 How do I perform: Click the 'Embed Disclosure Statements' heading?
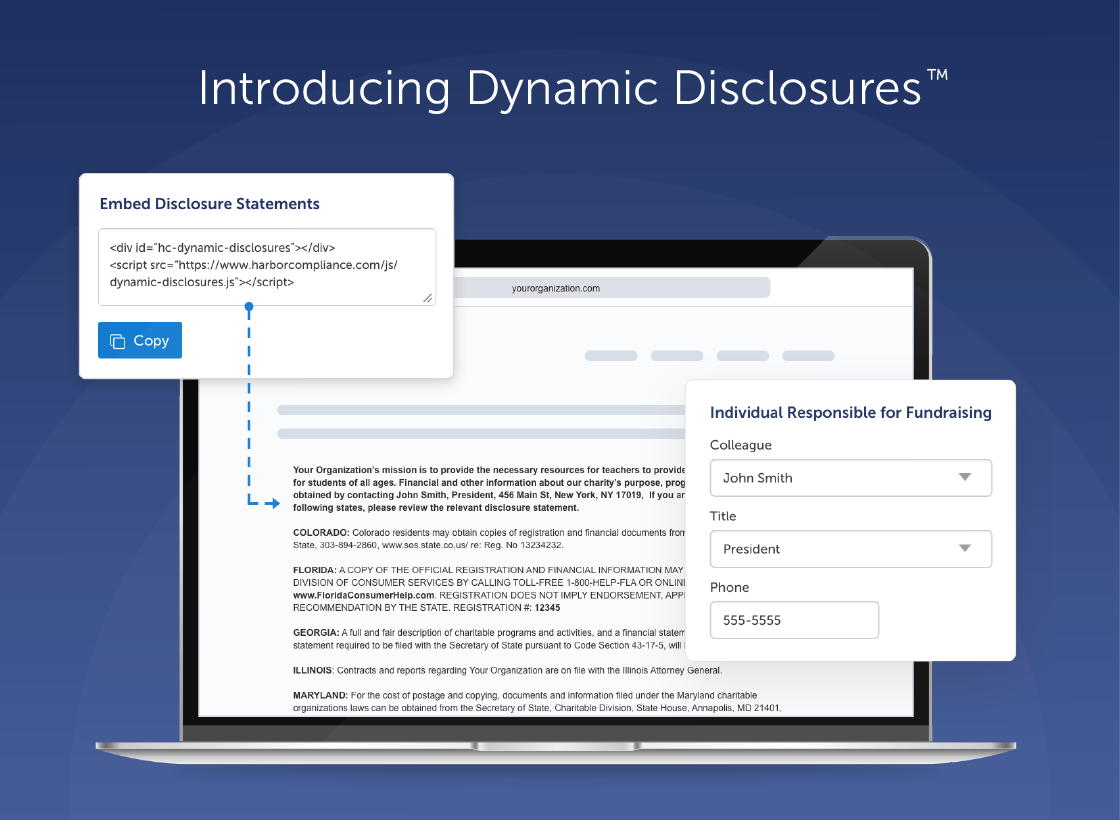click(209, 204)
